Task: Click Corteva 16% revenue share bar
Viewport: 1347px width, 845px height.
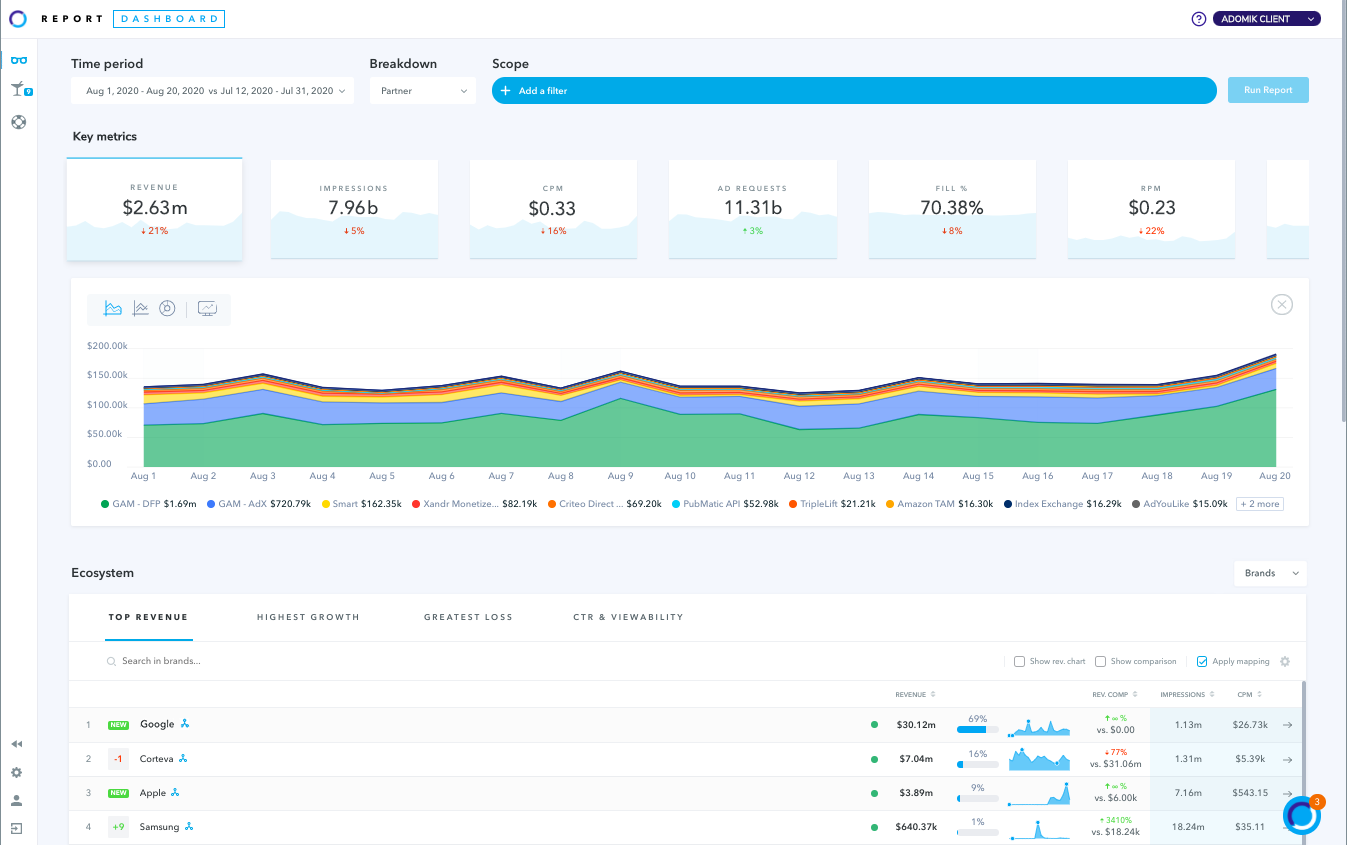Action: point(978,764)
